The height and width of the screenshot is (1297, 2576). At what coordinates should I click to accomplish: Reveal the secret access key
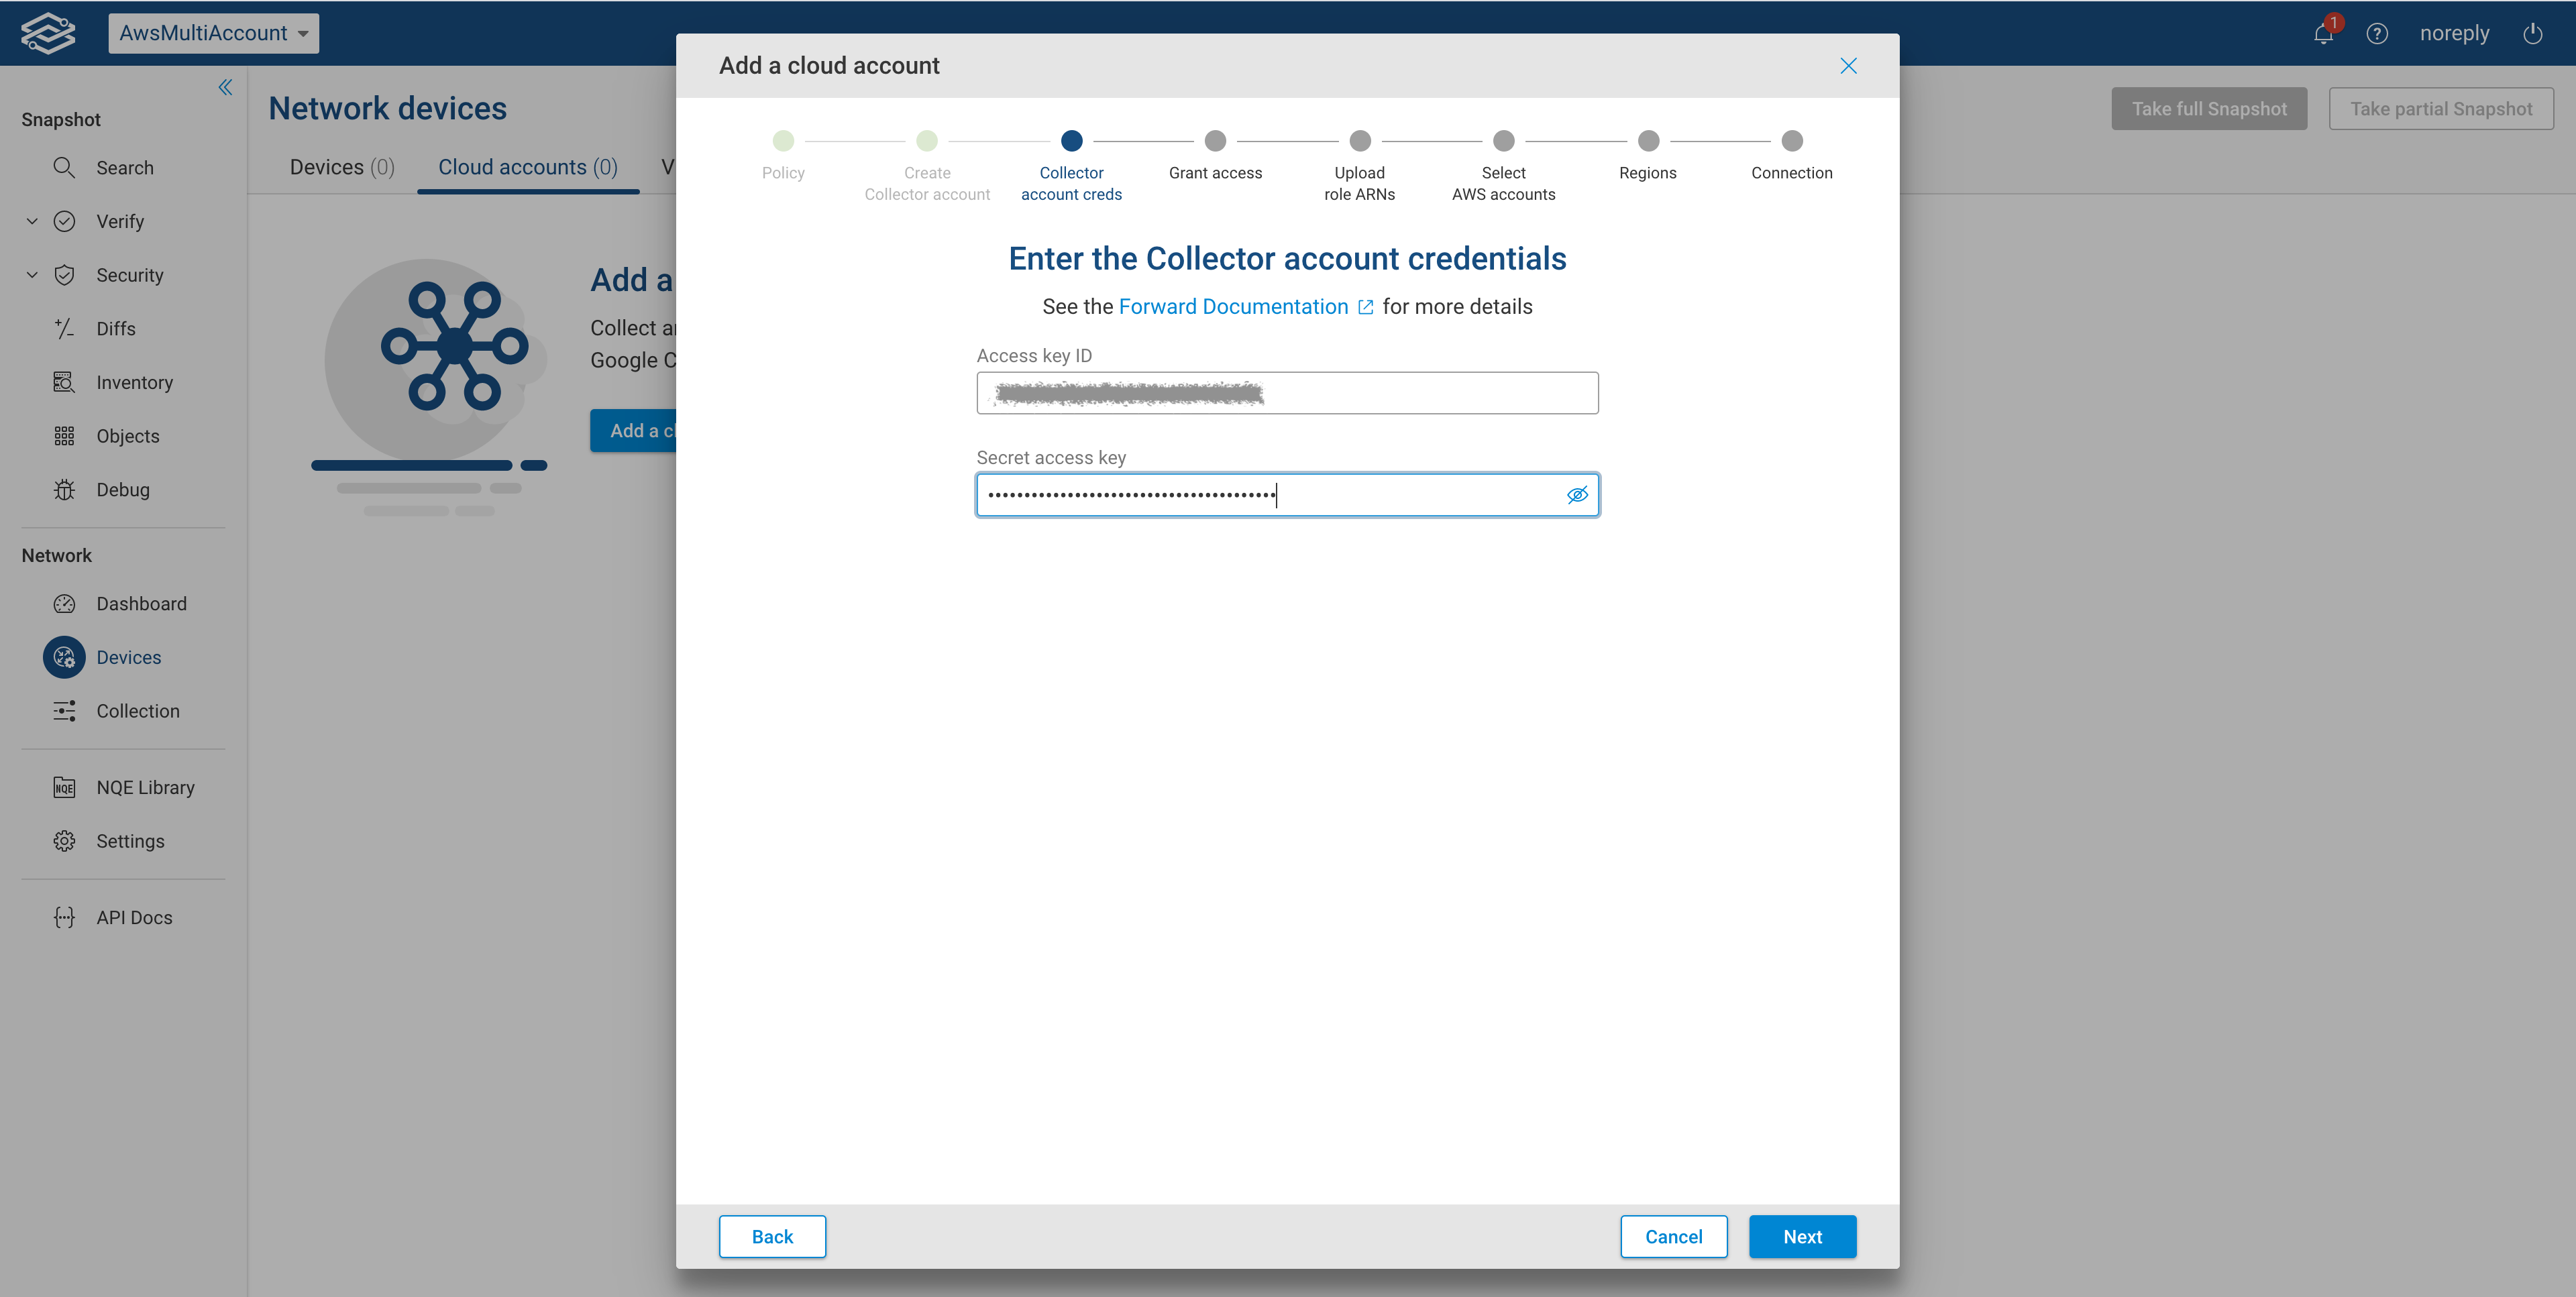(x=1578, y=494)
